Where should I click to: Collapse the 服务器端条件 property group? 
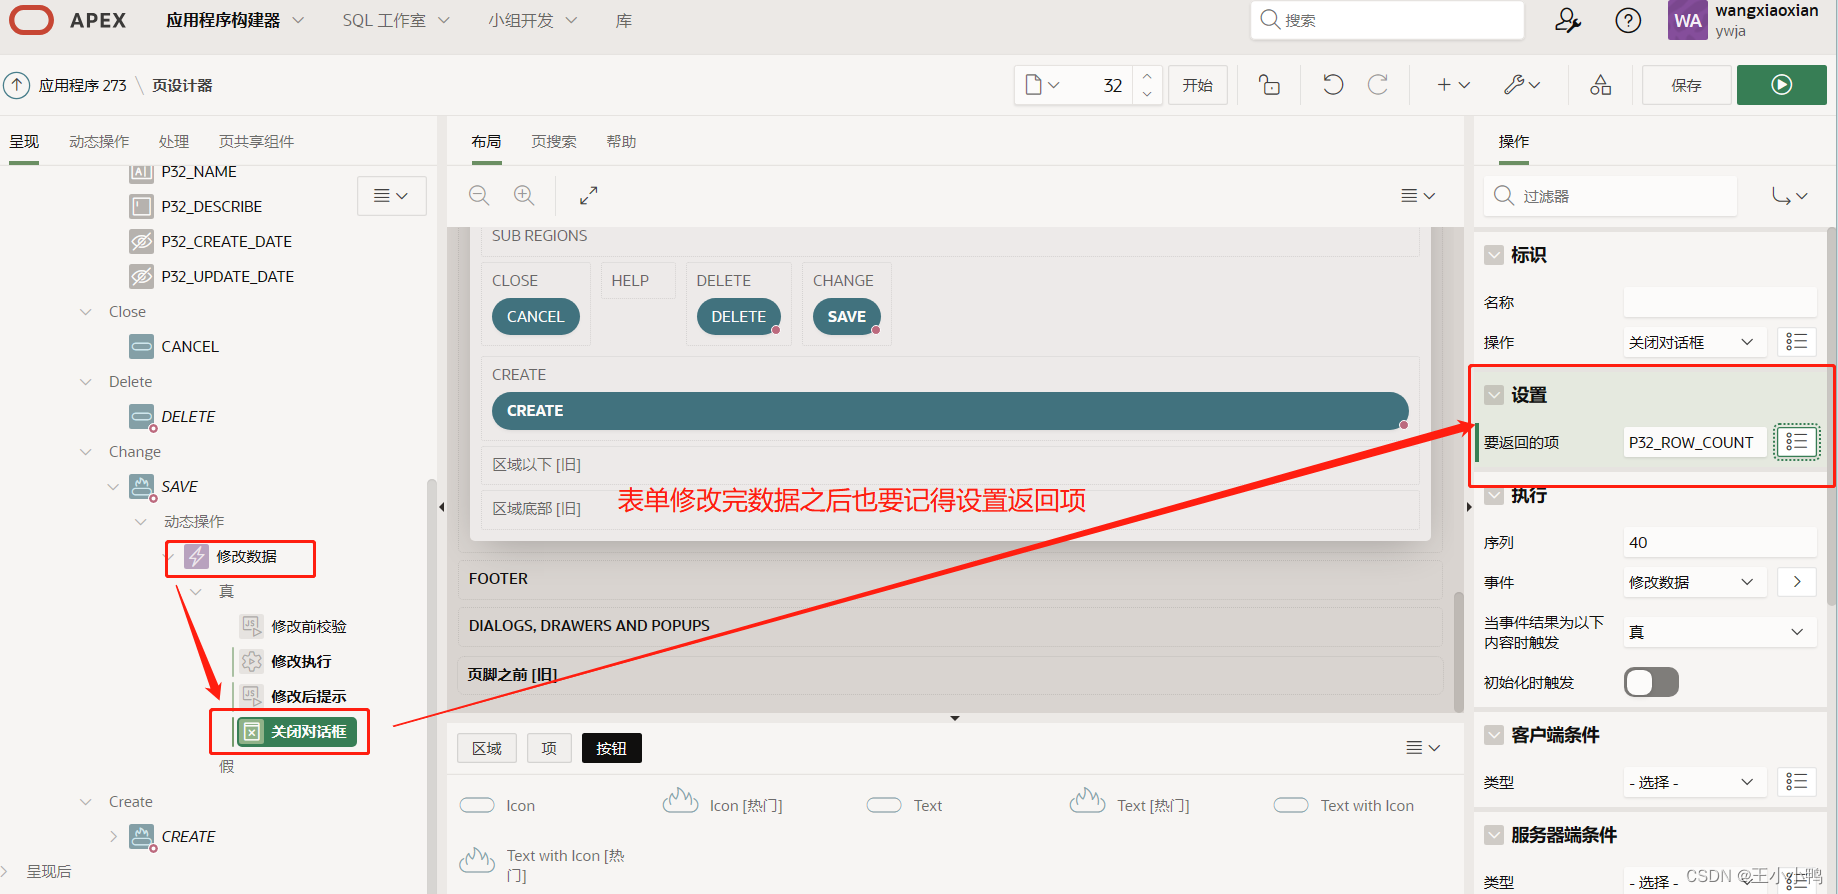[1494, 835]
